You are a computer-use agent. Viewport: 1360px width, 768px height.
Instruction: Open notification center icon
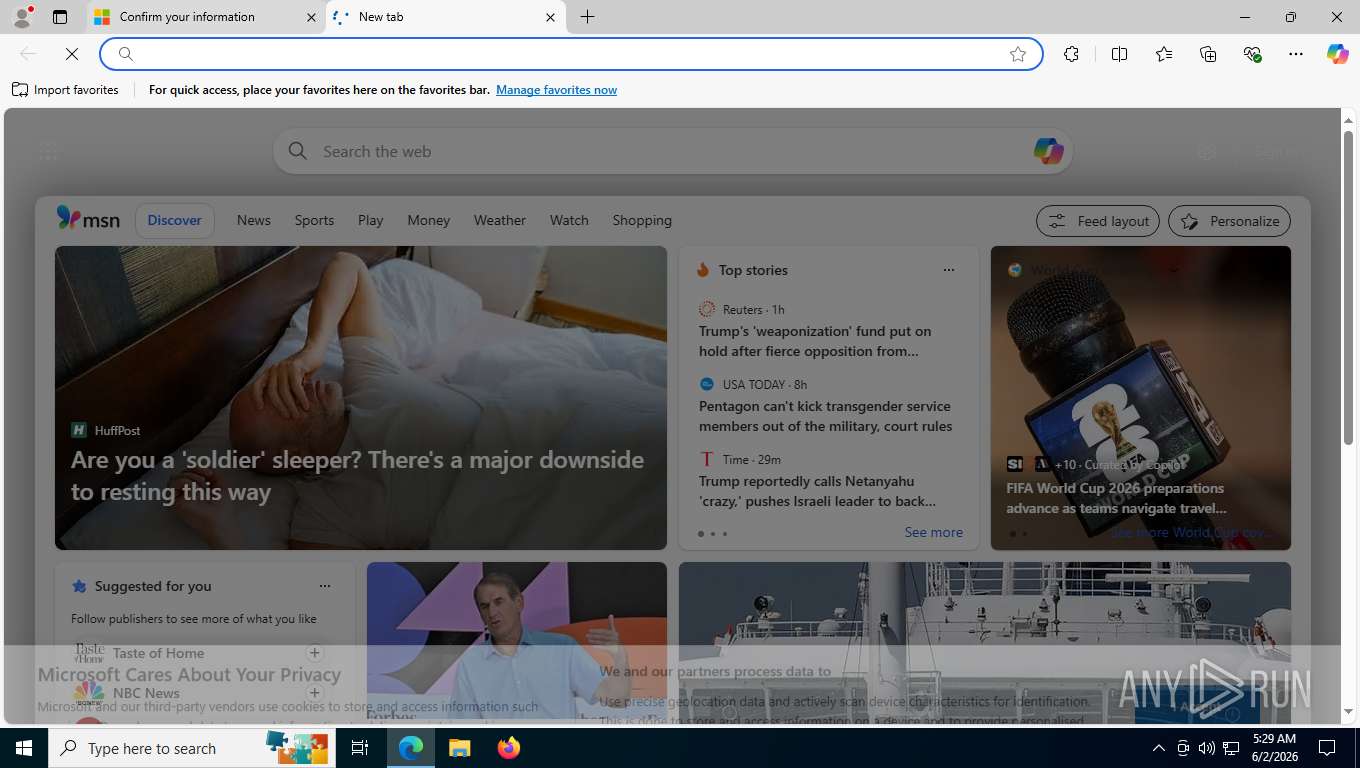[x=1327, y=748]
